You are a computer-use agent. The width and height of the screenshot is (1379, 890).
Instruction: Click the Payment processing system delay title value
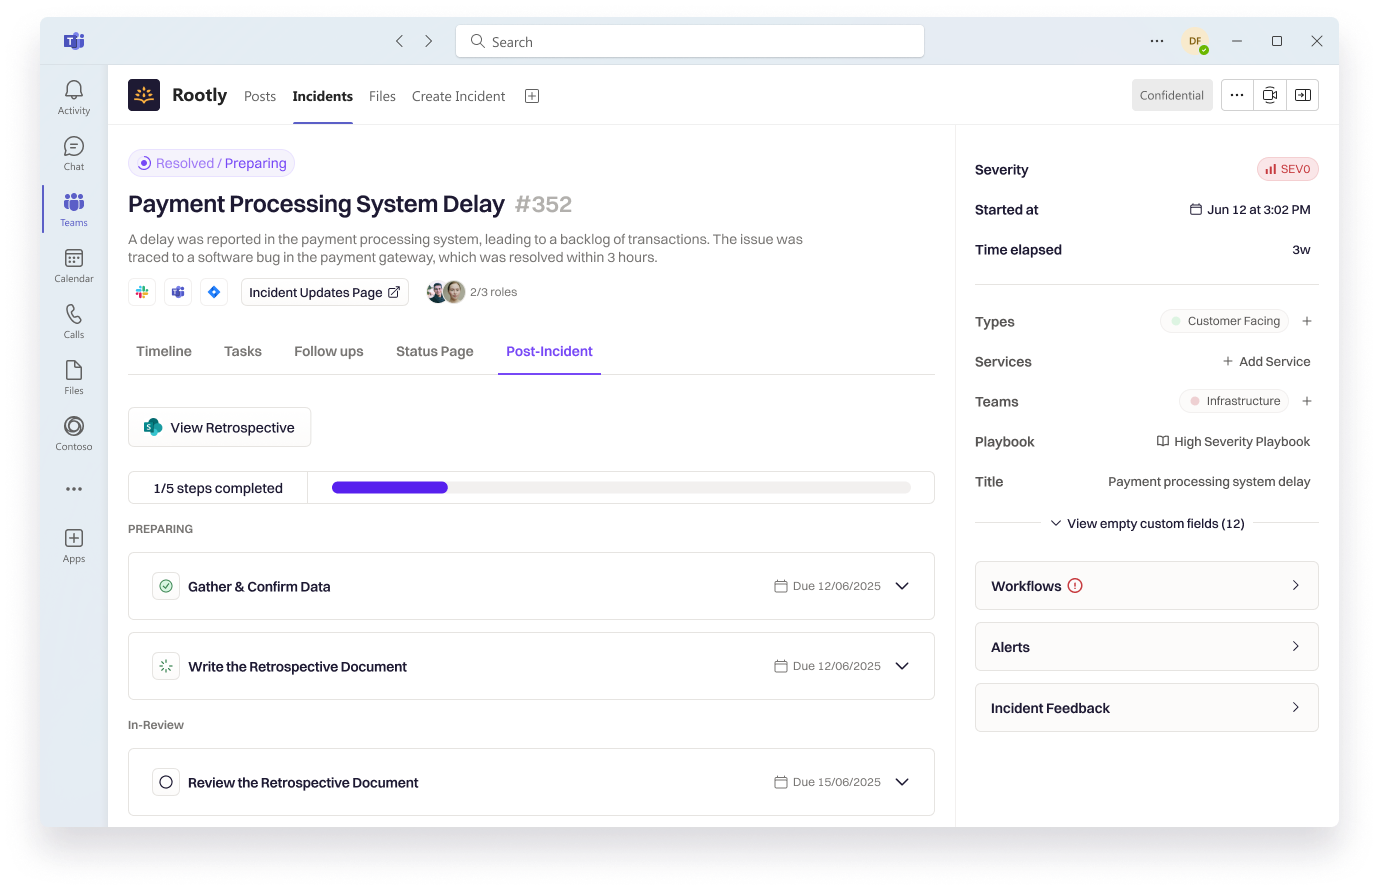coord(1209,481)
